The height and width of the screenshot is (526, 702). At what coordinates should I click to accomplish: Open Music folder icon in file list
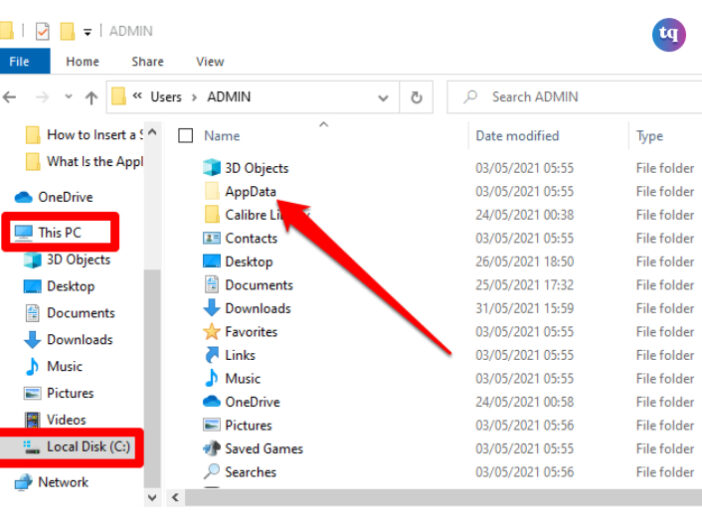[212, 378]
